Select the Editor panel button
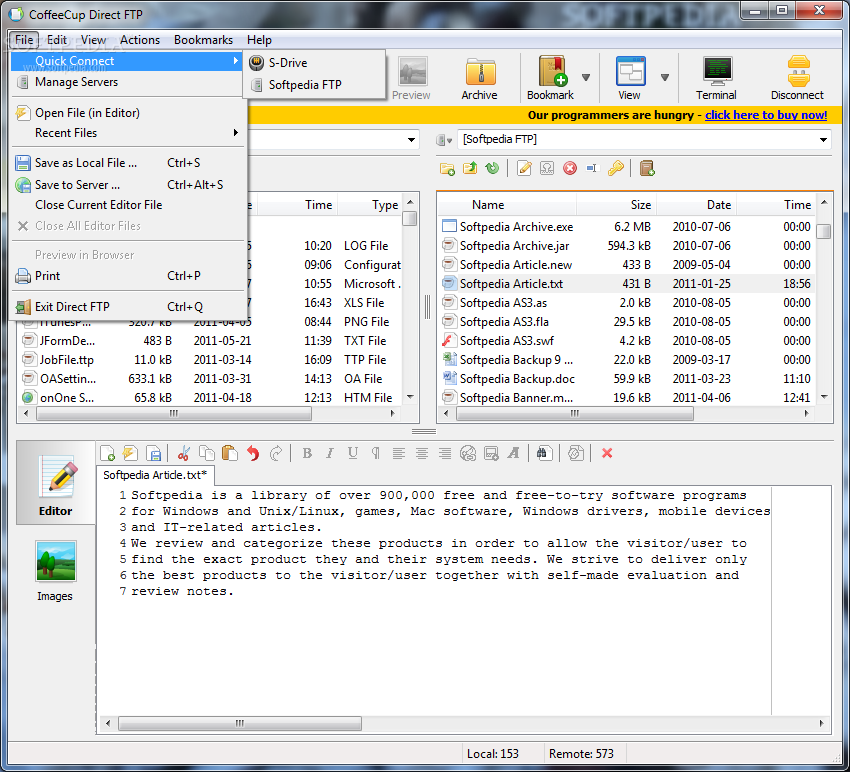The height and width of the screenshot is (772, 850). tap(55, 483)
